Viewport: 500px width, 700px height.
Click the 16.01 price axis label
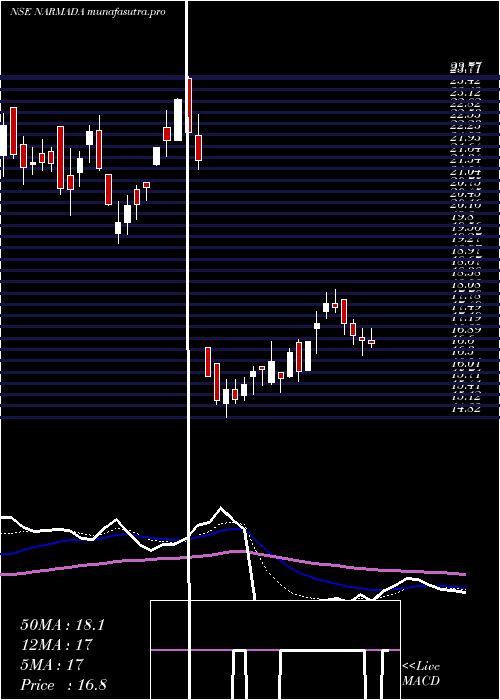(466, 365)
